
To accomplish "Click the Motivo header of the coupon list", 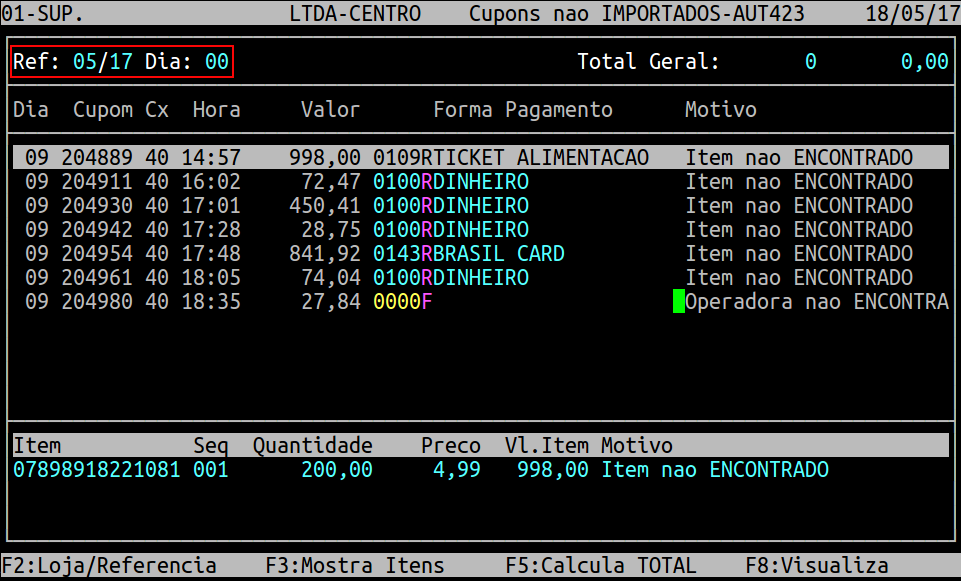I will tap(721, 110).
